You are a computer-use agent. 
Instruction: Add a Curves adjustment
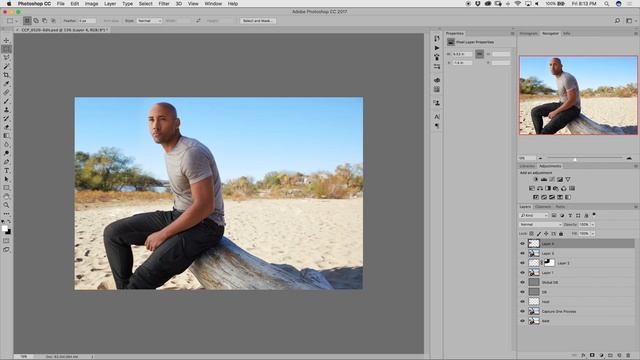pyautogui.click(x=552, y=179)
